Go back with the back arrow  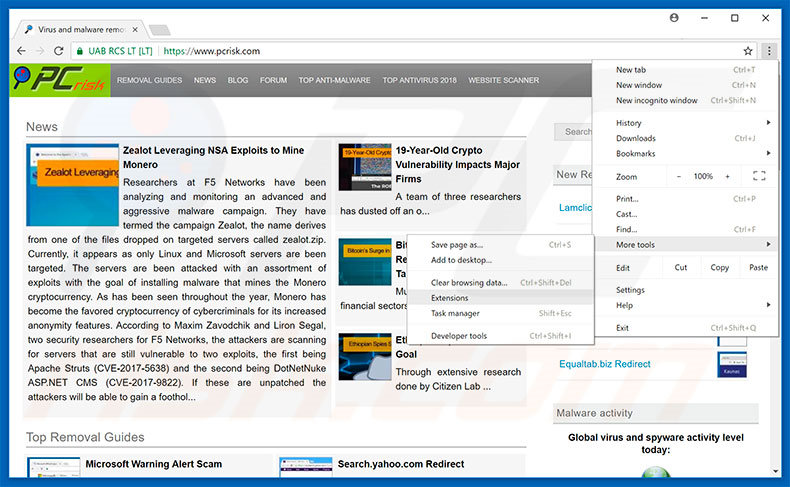(21, 51)
